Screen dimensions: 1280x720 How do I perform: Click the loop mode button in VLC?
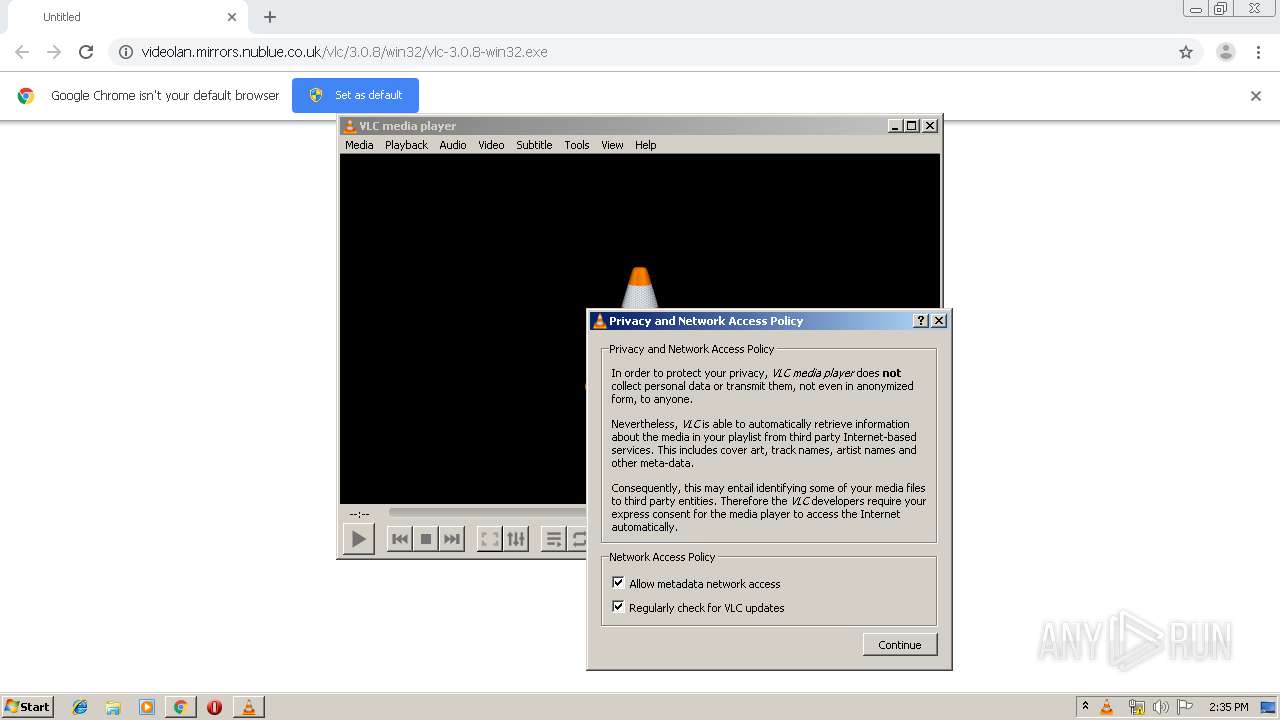click(x=578, y=539)
